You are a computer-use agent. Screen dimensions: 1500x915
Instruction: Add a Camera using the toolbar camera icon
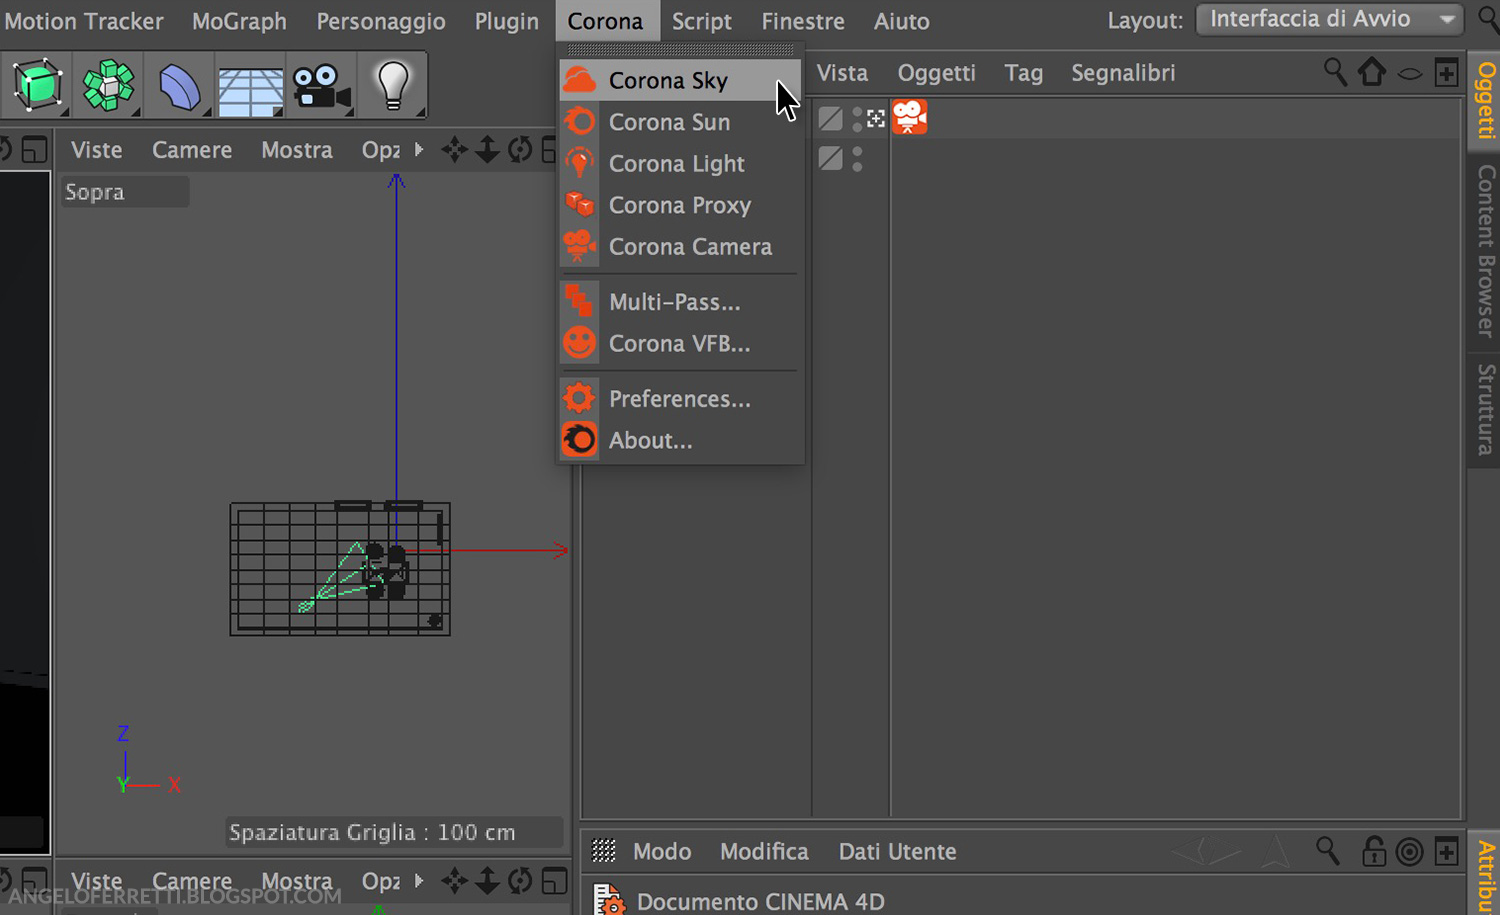click(x=322, y=87)
